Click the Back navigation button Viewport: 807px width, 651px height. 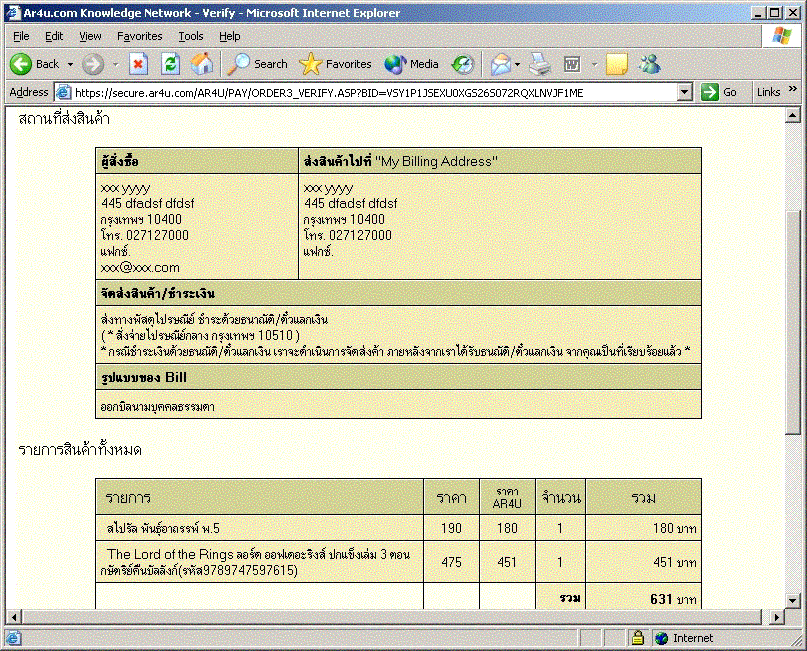coord(35,64)
